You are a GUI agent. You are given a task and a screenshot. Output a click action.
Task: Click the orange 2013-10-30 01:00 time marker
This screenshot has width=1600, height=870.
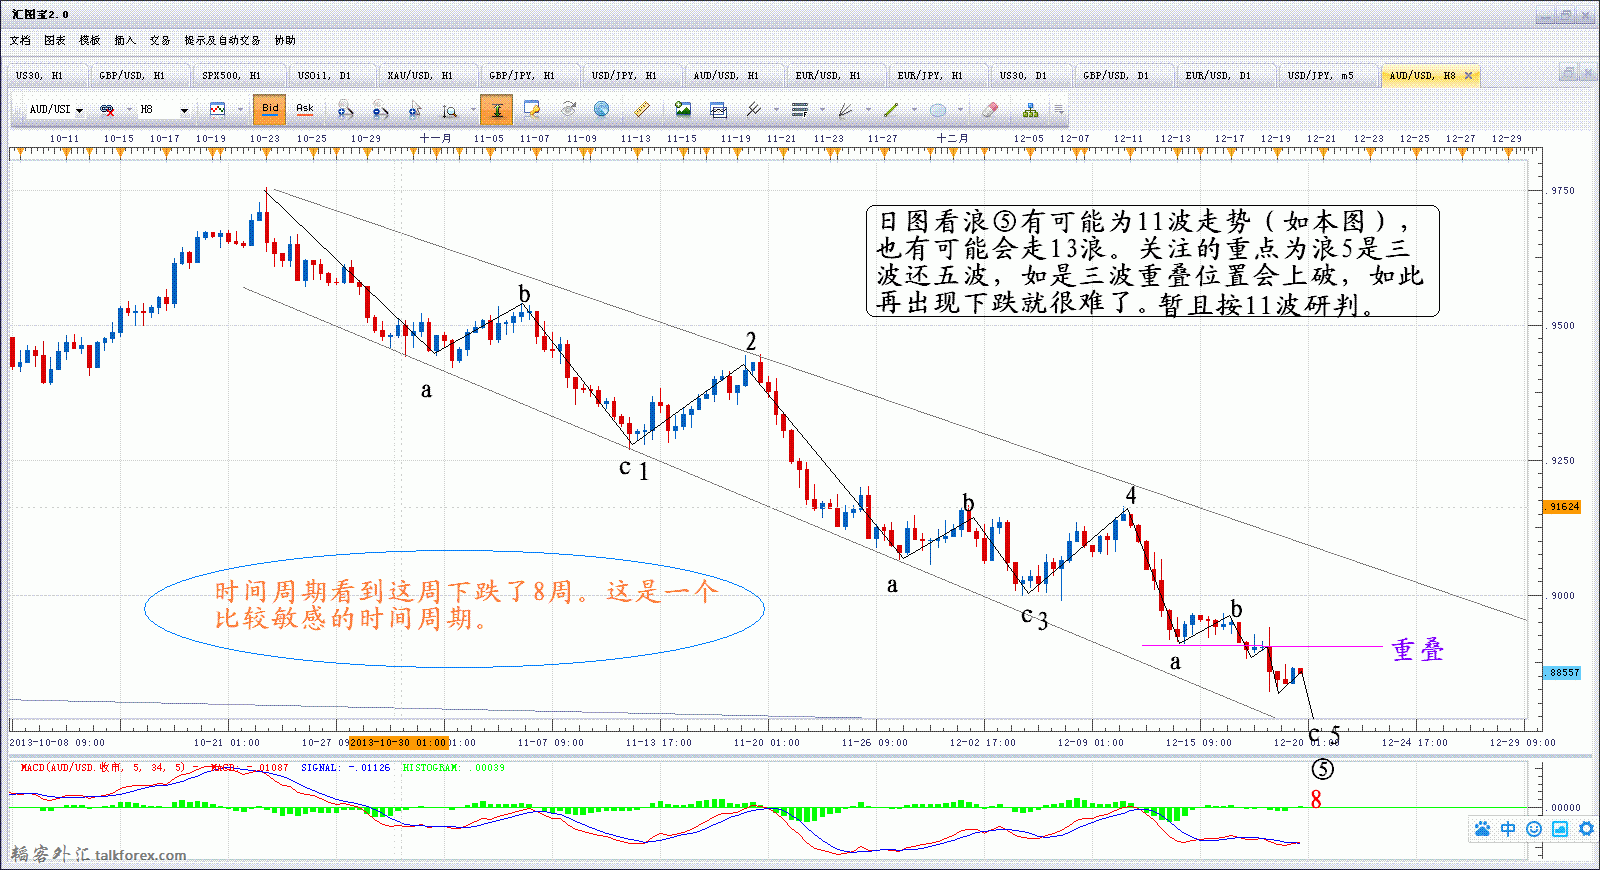coord(398,743)
